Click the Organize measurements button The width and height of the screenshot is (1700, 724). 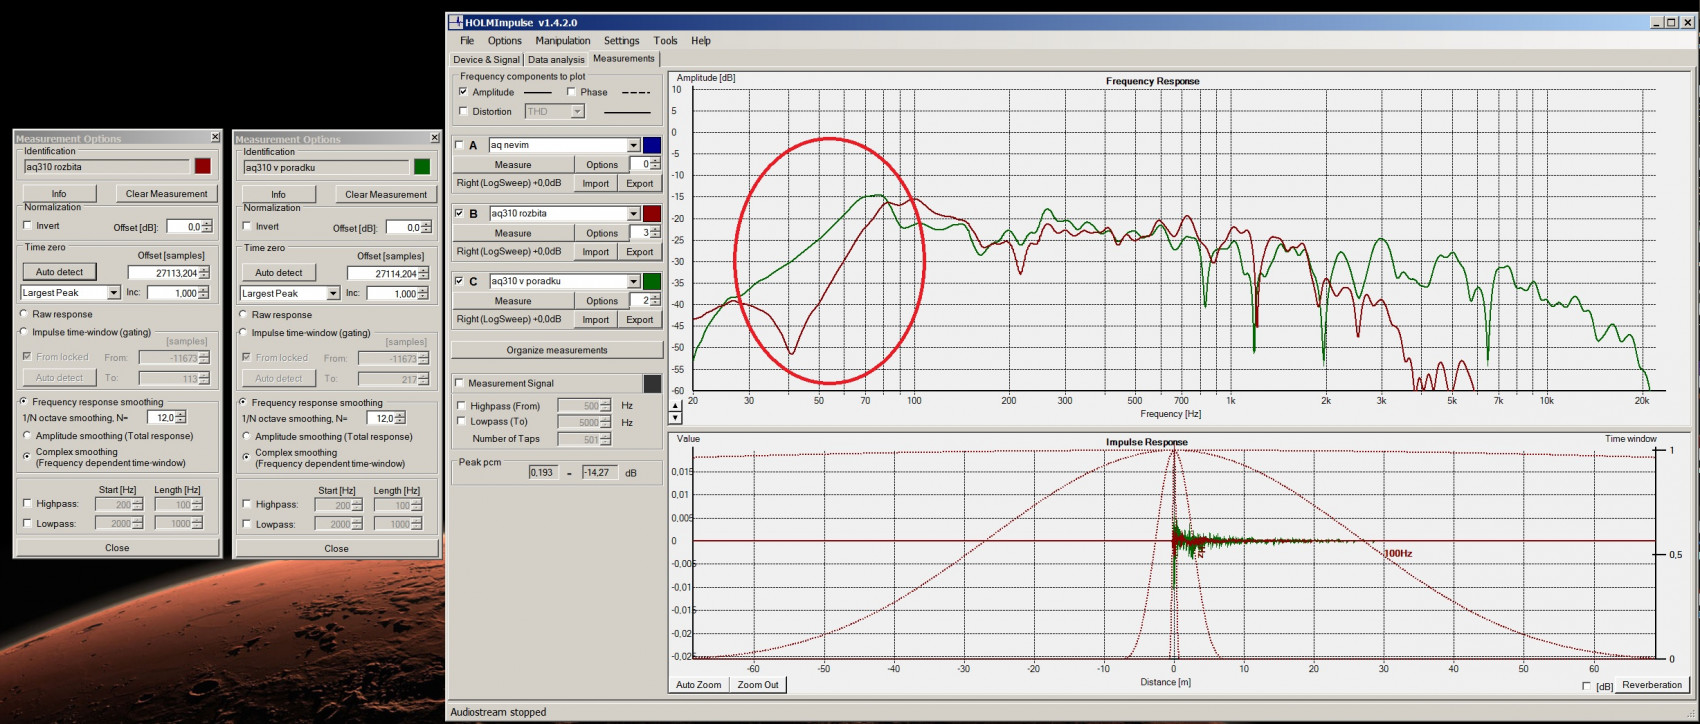556,350
